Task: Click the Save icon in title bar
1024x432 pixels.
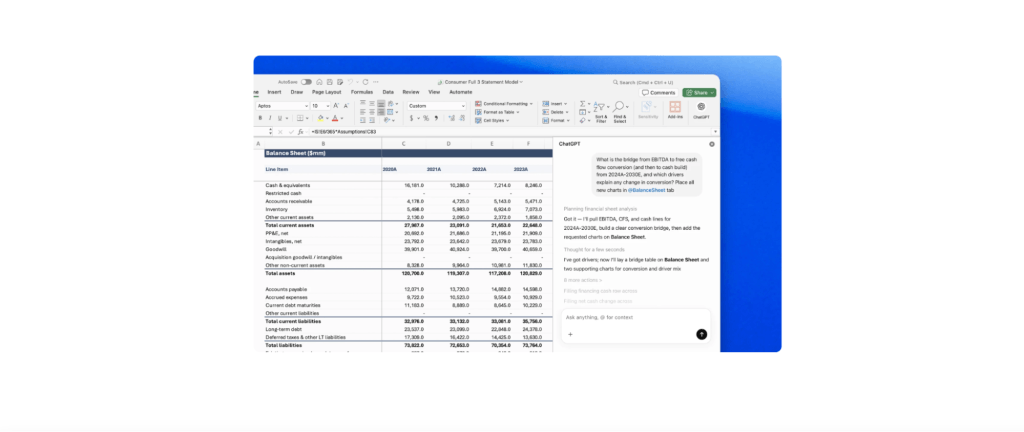Action: click(x=330, y=82)
